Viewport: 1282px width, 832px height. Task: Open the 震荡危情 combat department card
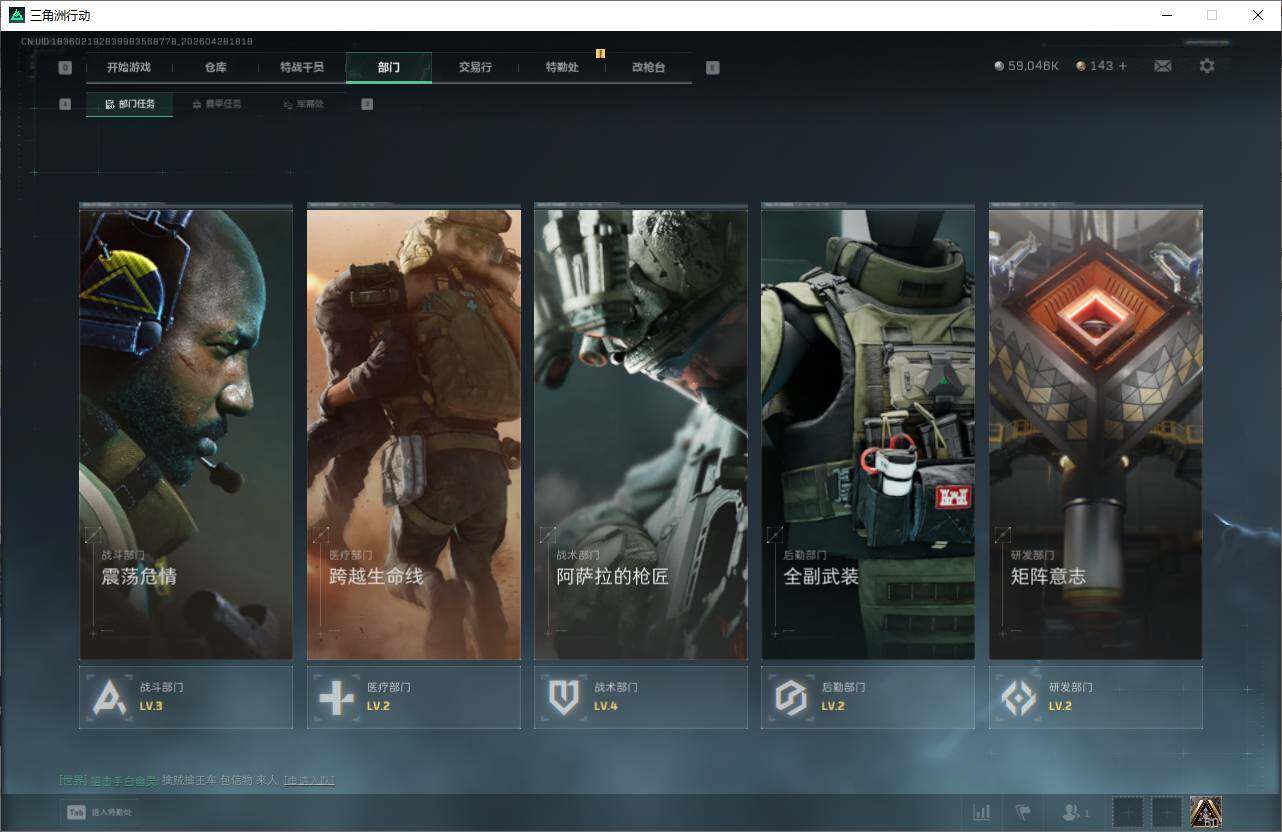[186, 433]
